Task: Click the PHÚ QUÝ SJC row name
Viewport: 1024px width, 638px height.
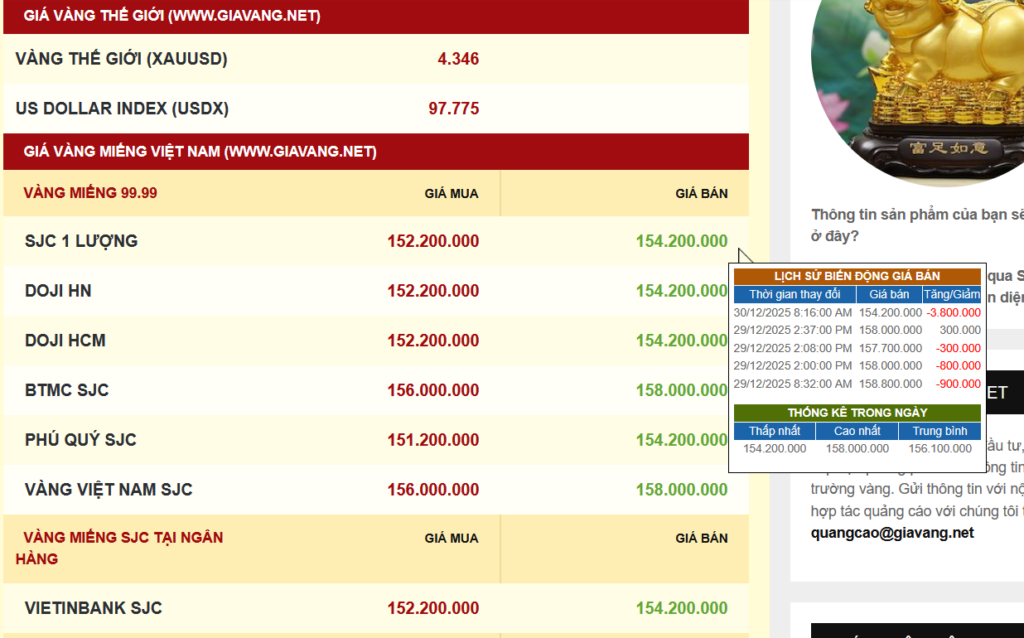Action: tap(80, 440)
